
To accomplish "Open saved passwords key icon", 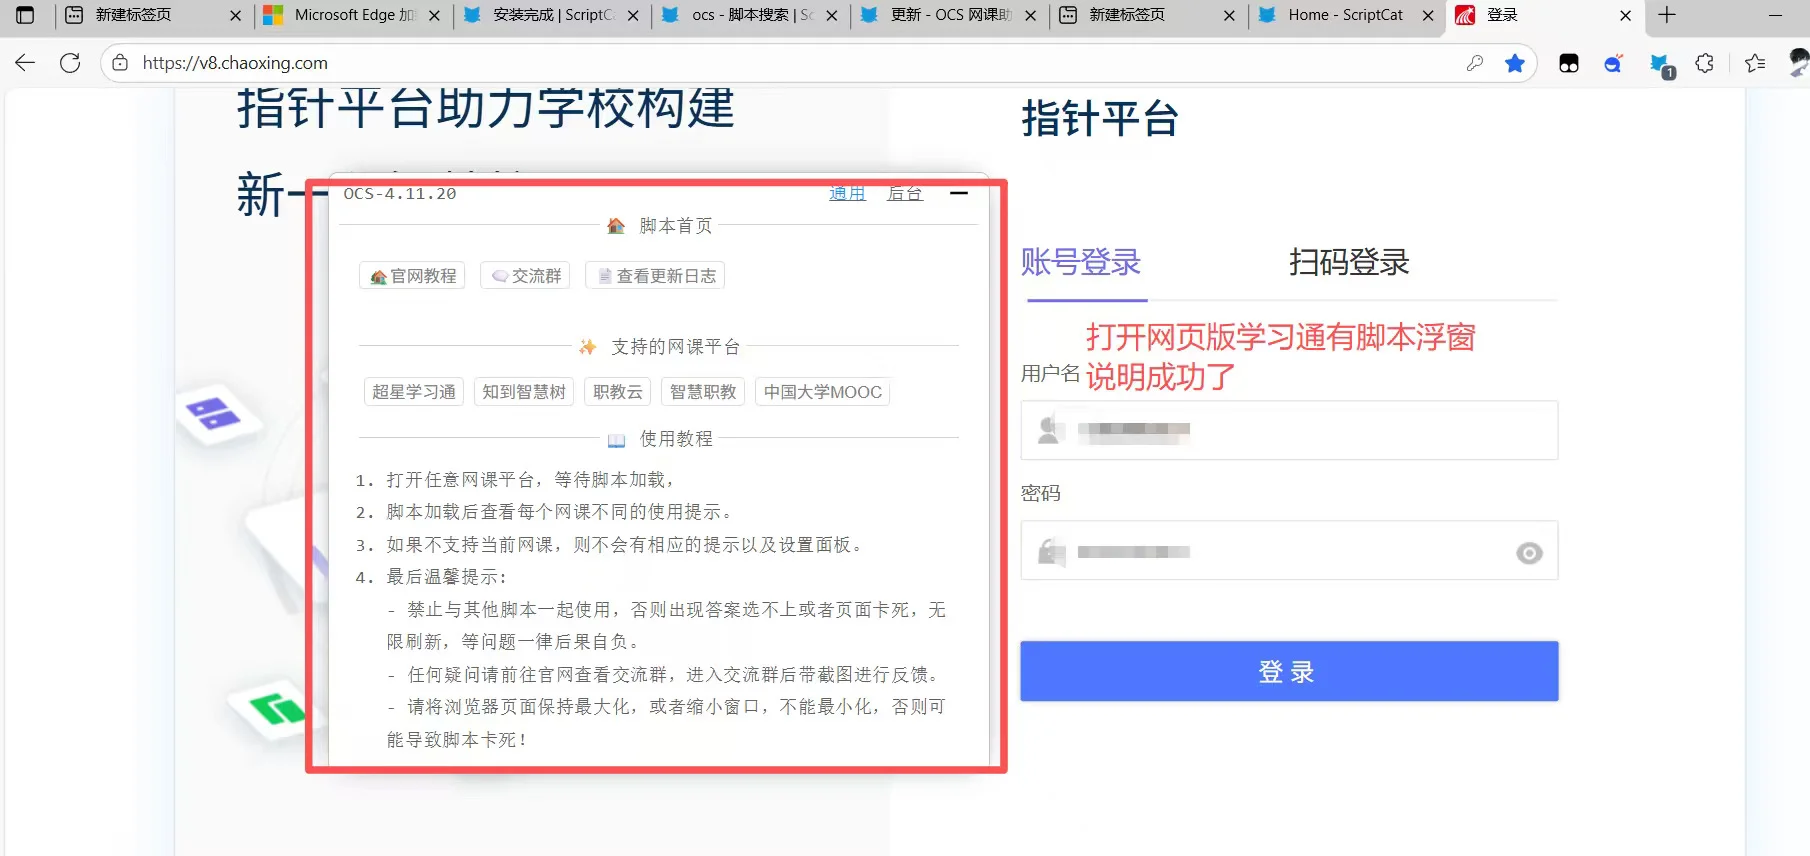I will [x=1475, y=63].
